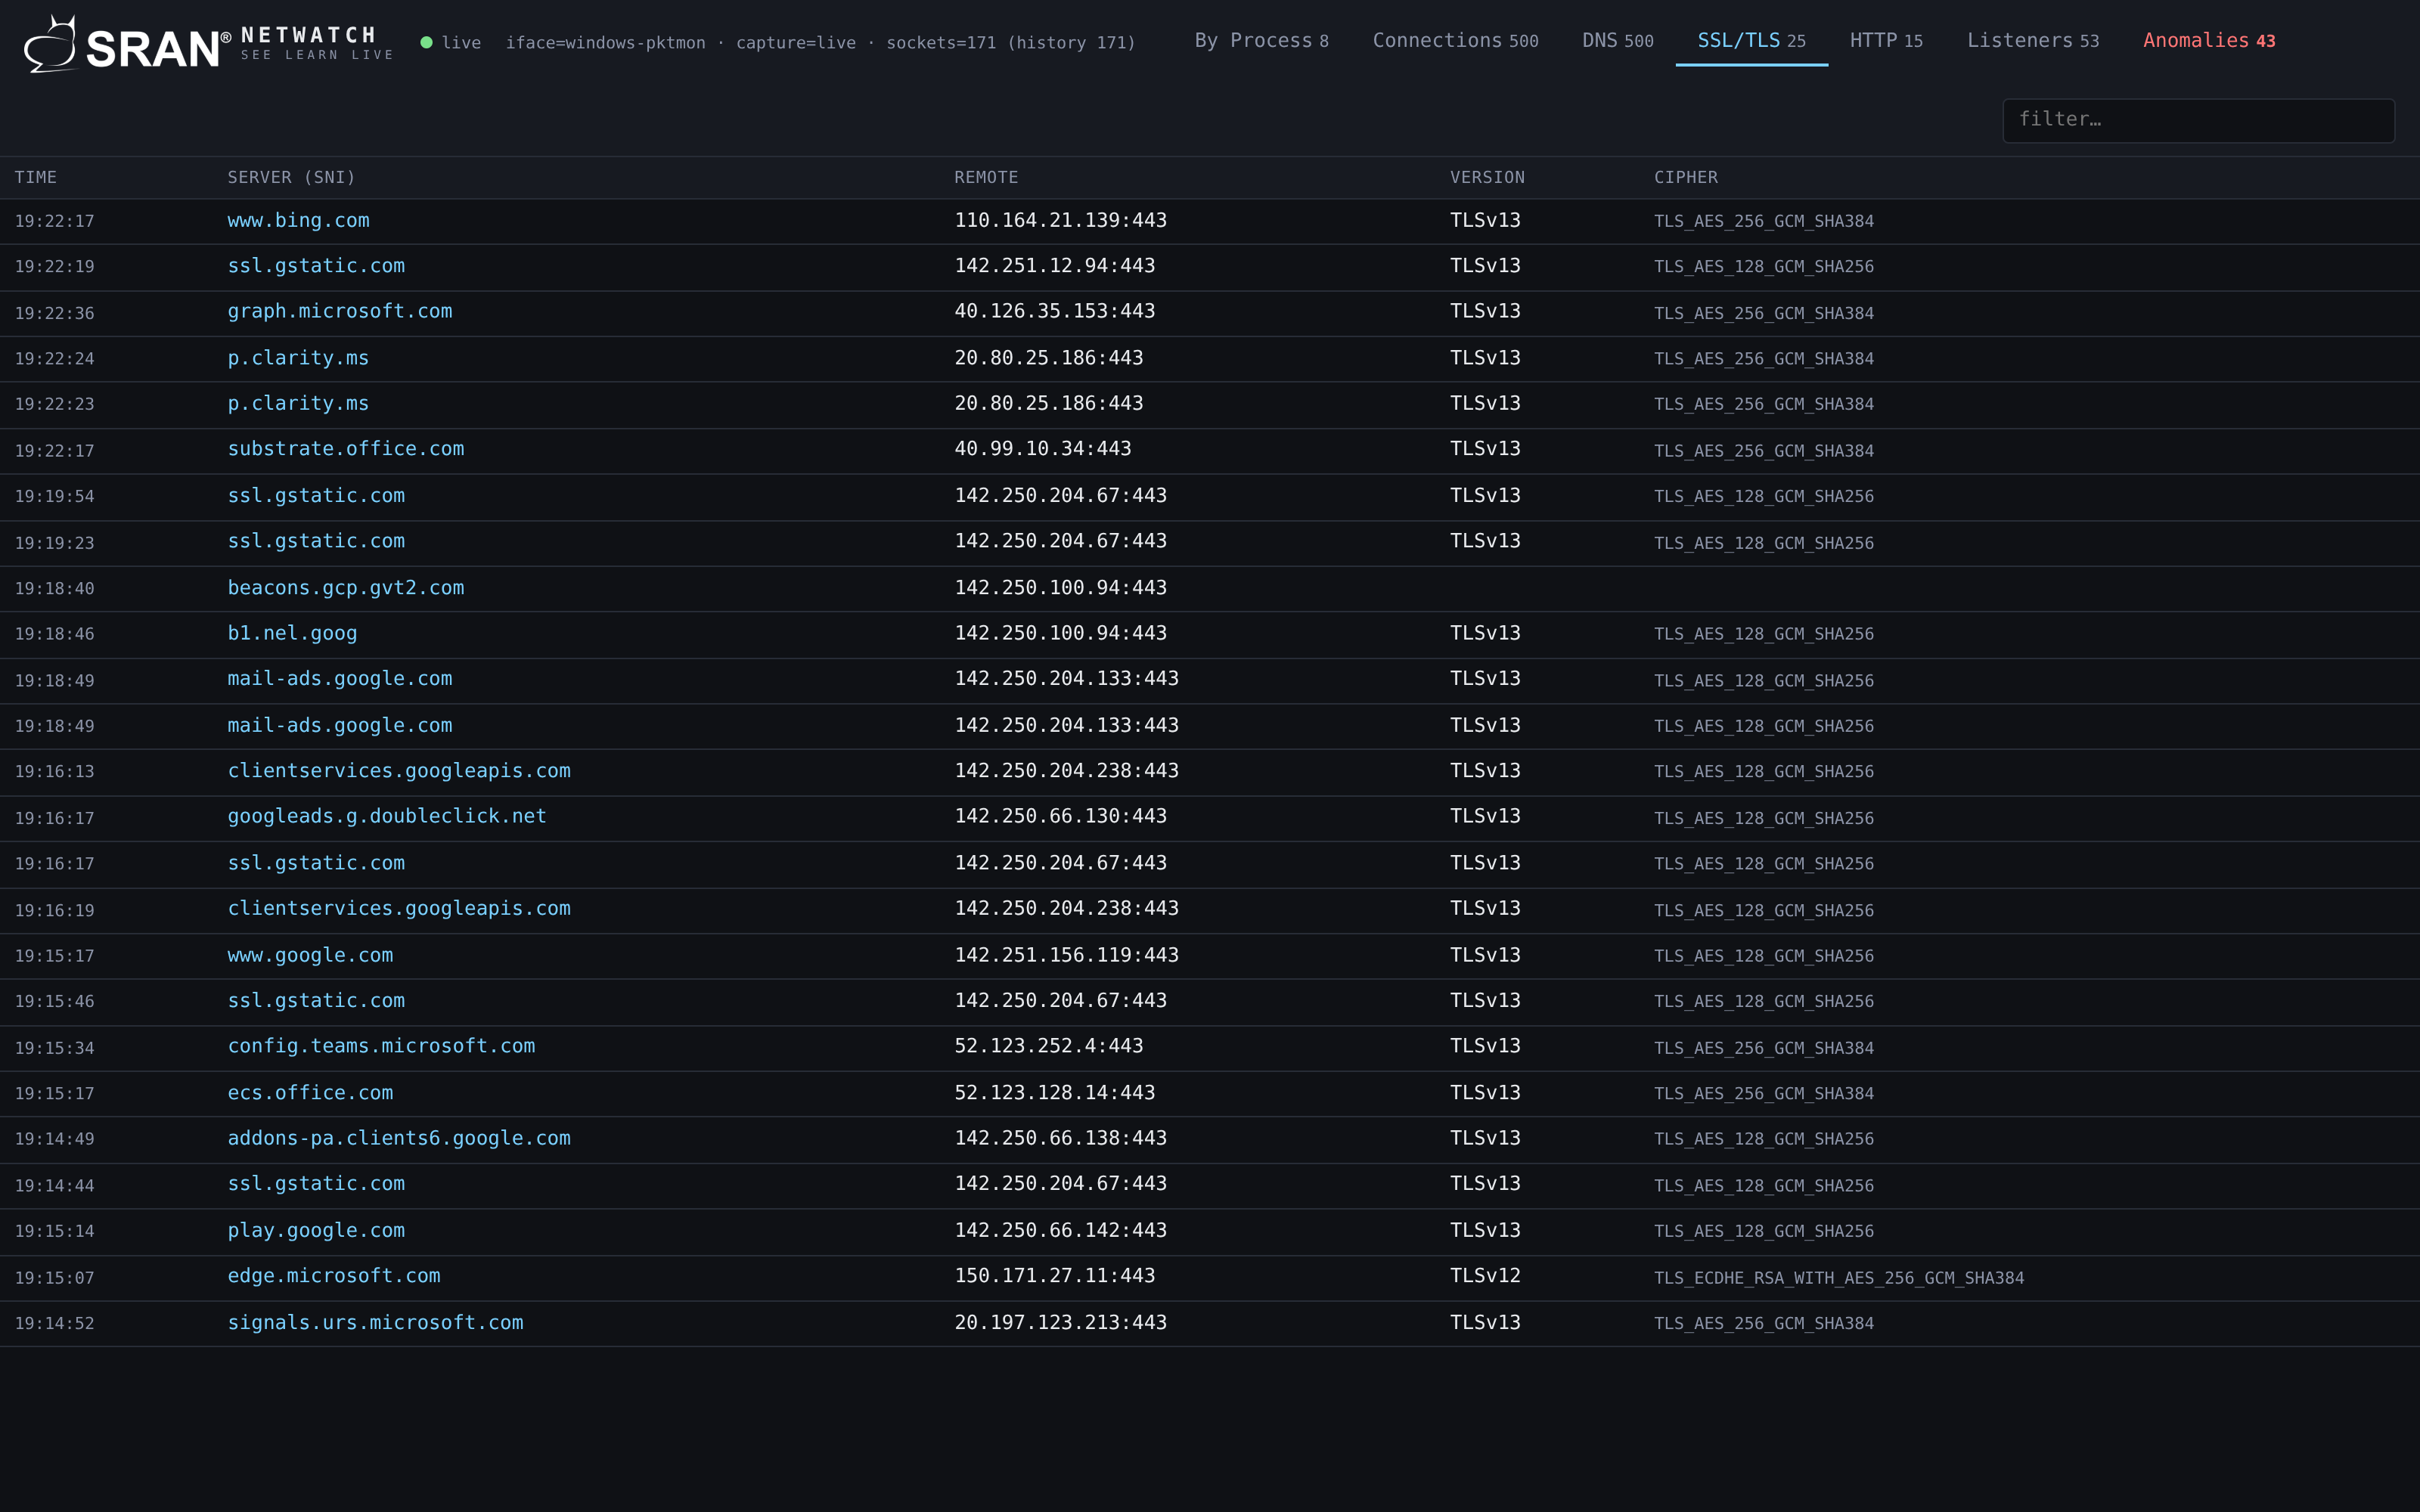This screenshot has height=1512, width=2420.
Task: Click the 19:22:36 timestamp
Action: [54, 314]
